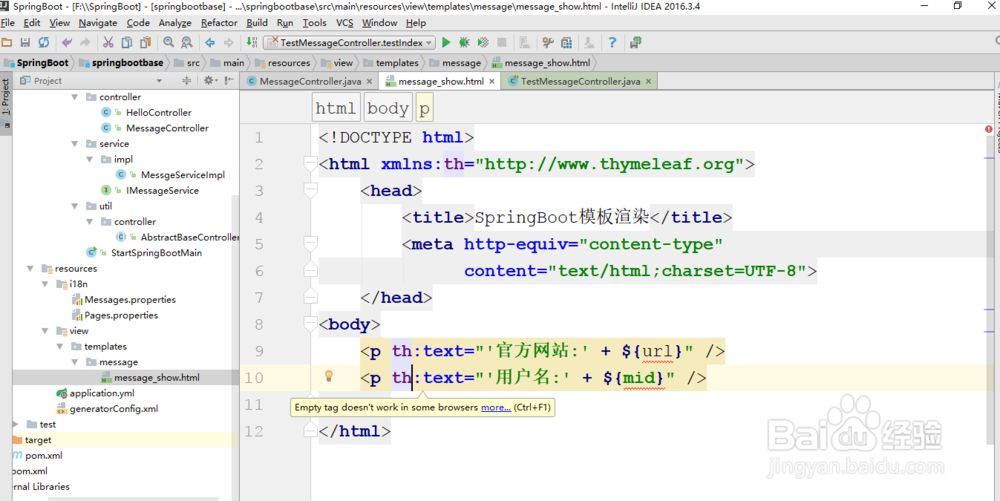Toggle code fold marker at body line 8

[311, 324]
